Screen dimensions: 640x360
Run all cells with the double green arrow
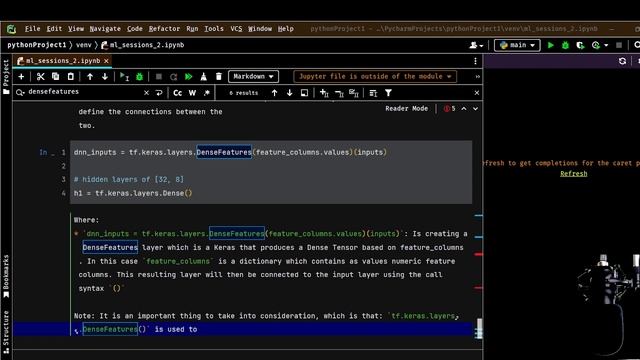pyautogui.click(x=189, y=77)
